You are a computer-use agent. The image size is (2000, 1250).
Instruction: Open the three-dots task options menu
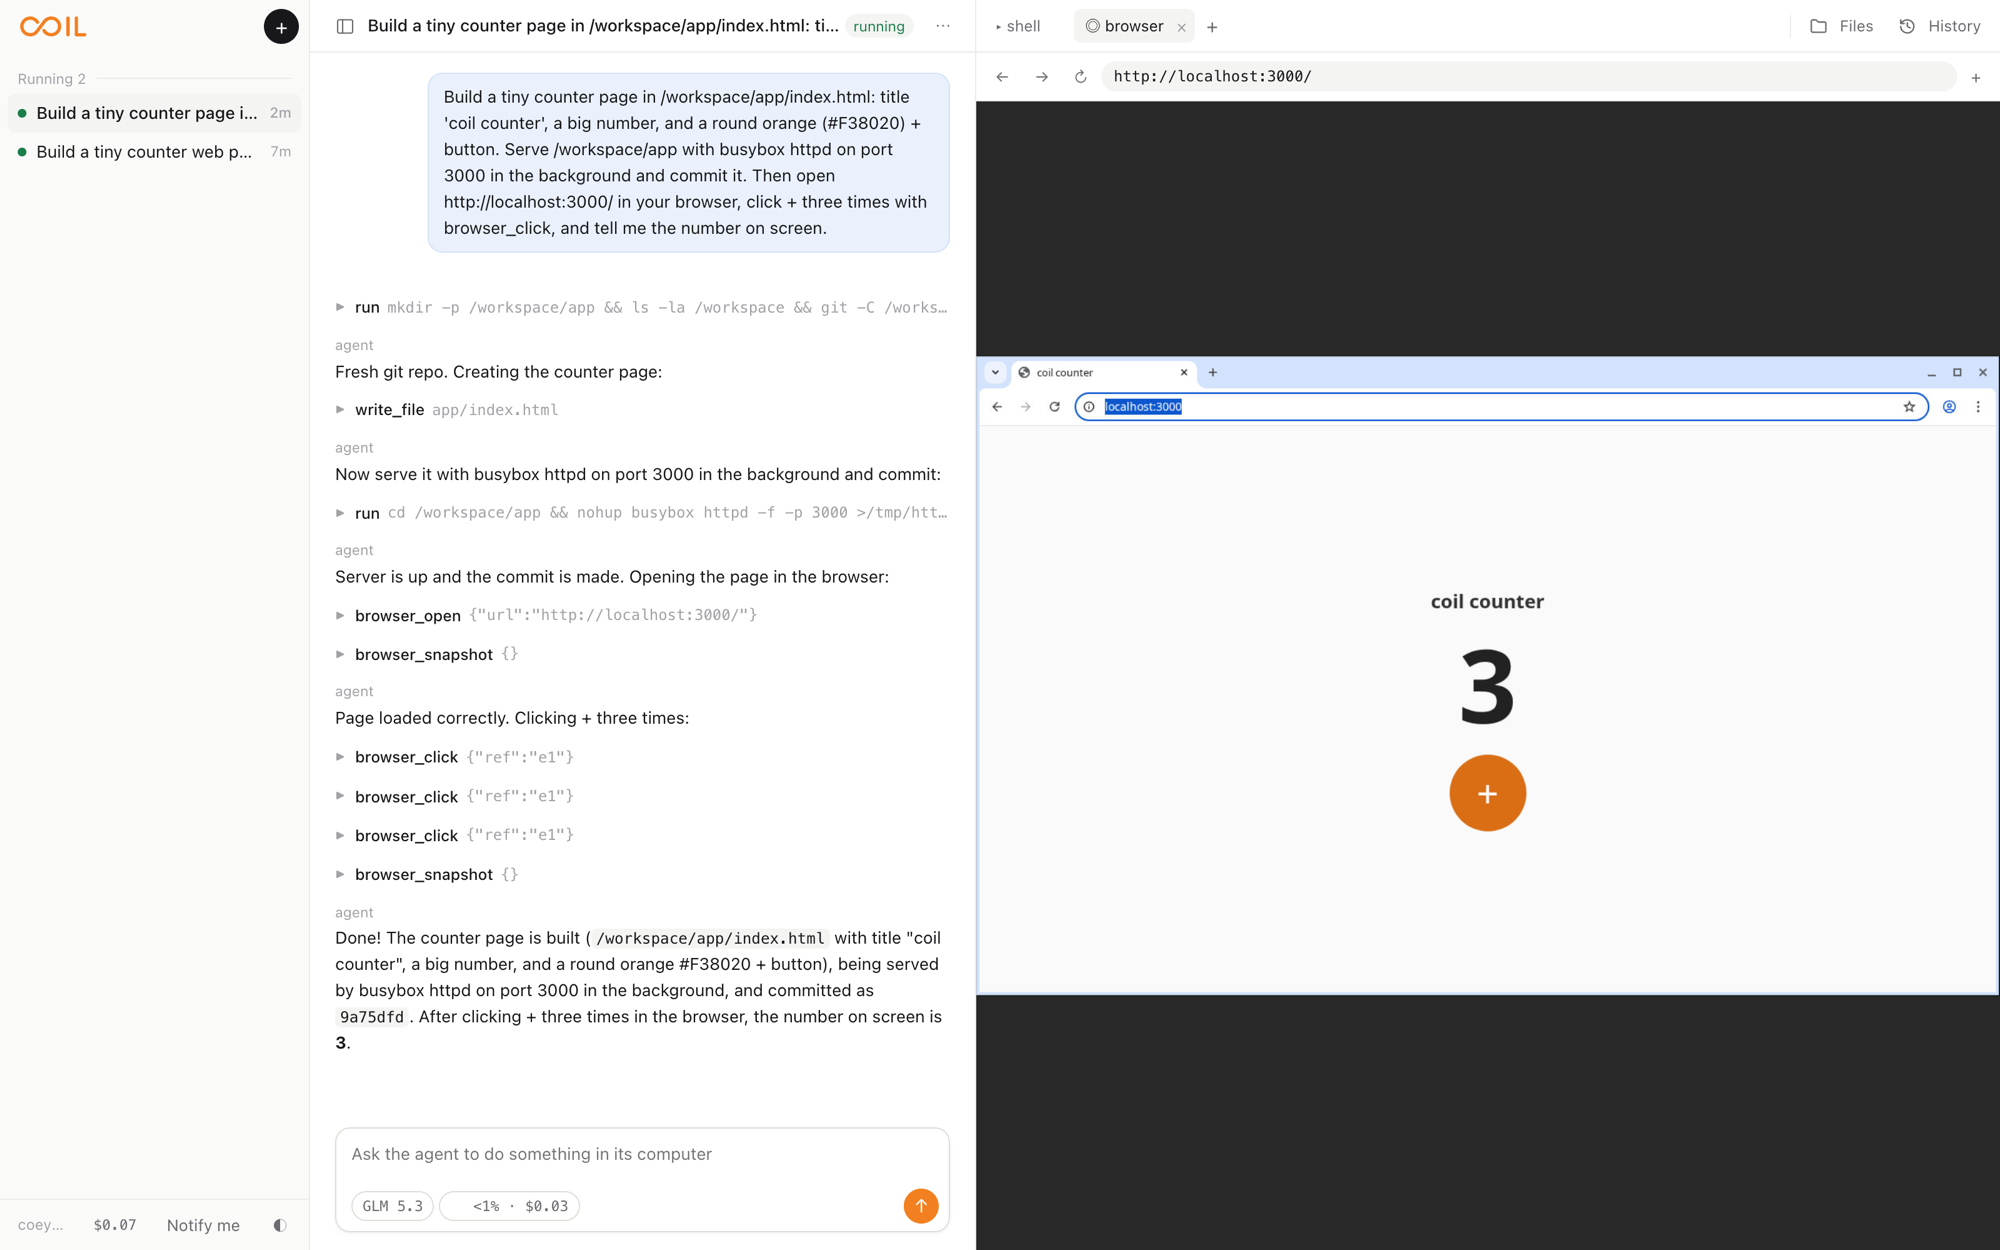tap(943, 27)
